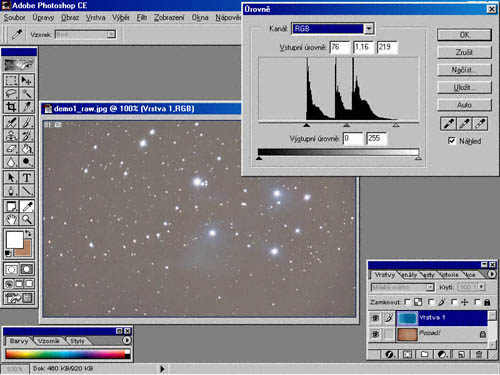Open the Kanál RGB dropdown
500x375 pixels.
click(x=368, y=29)
